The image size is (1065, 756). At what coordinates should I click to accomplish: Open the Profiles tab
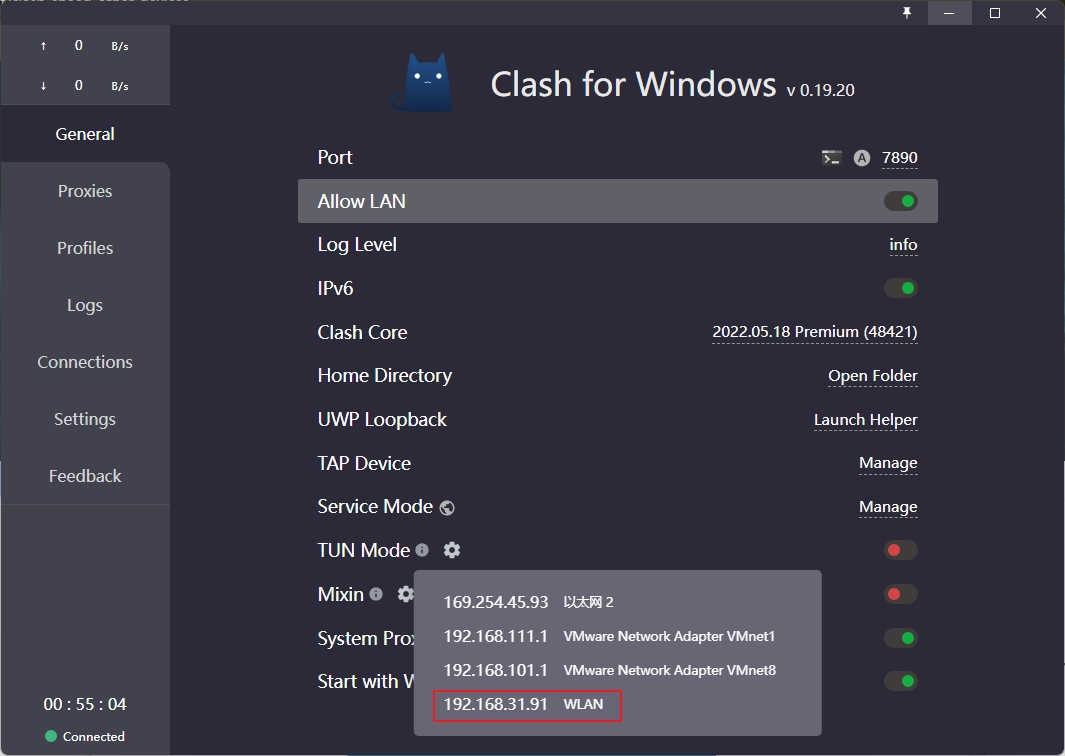[x=85, y=248]
